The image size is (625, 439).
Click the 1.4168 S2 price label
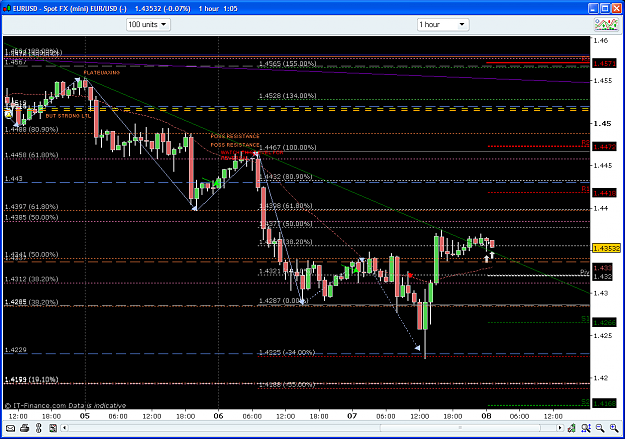(x=605, y=404)
